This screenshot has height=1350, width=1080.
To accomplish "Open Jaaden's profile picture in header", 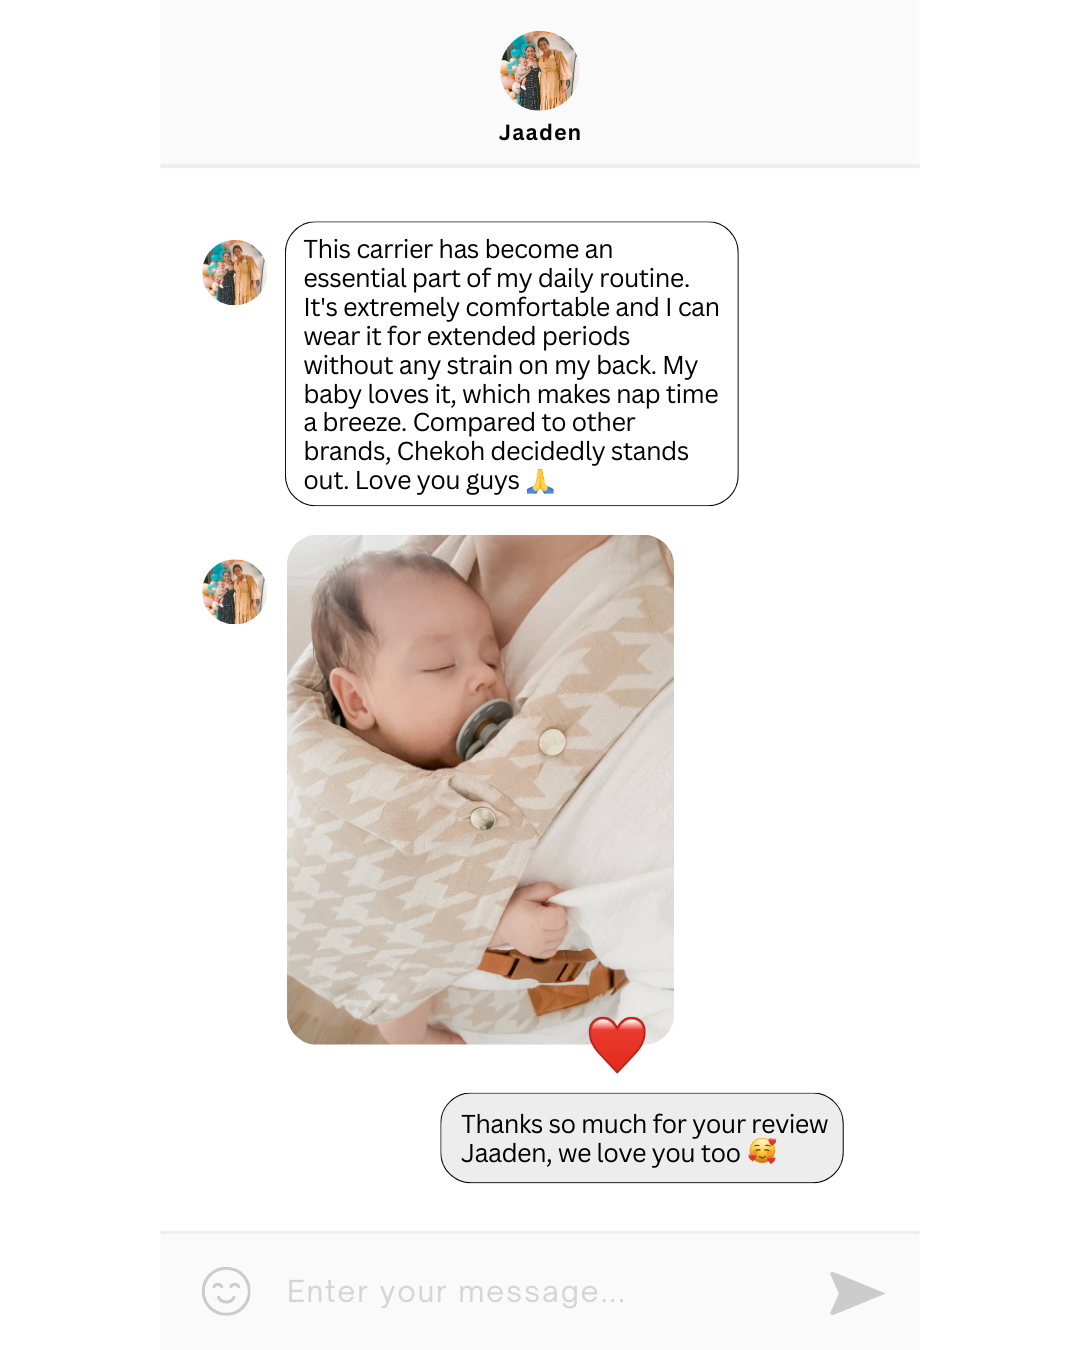I will tap(540, 70).
